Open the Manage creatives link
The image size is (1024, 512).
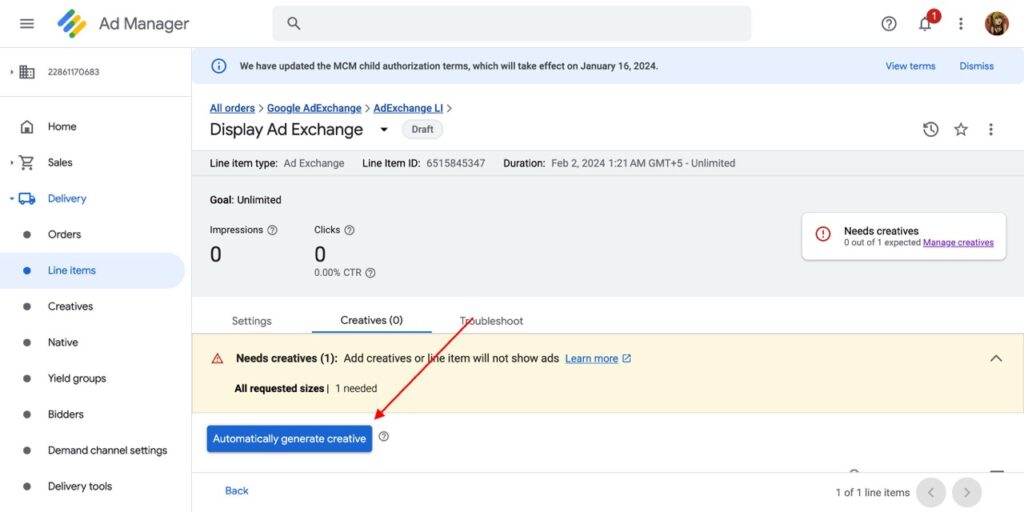pos(958,242)
